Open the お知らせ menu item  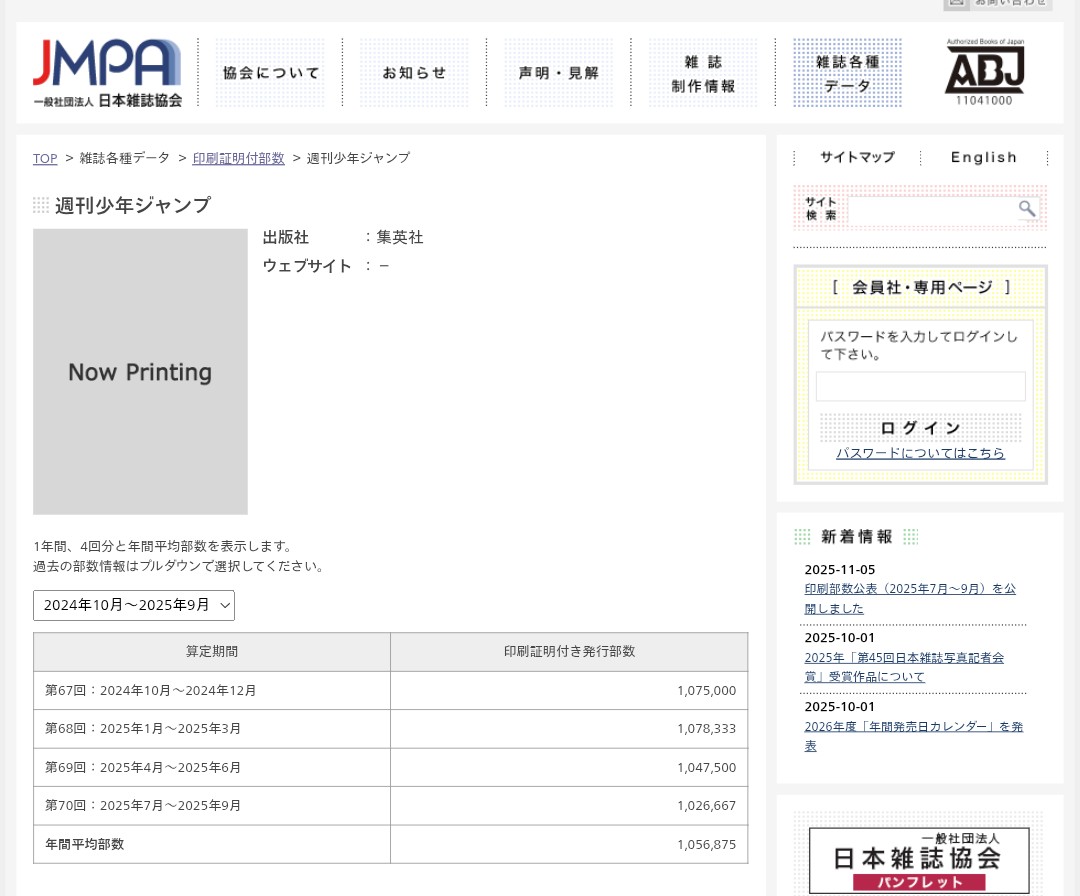coord(414,73)
